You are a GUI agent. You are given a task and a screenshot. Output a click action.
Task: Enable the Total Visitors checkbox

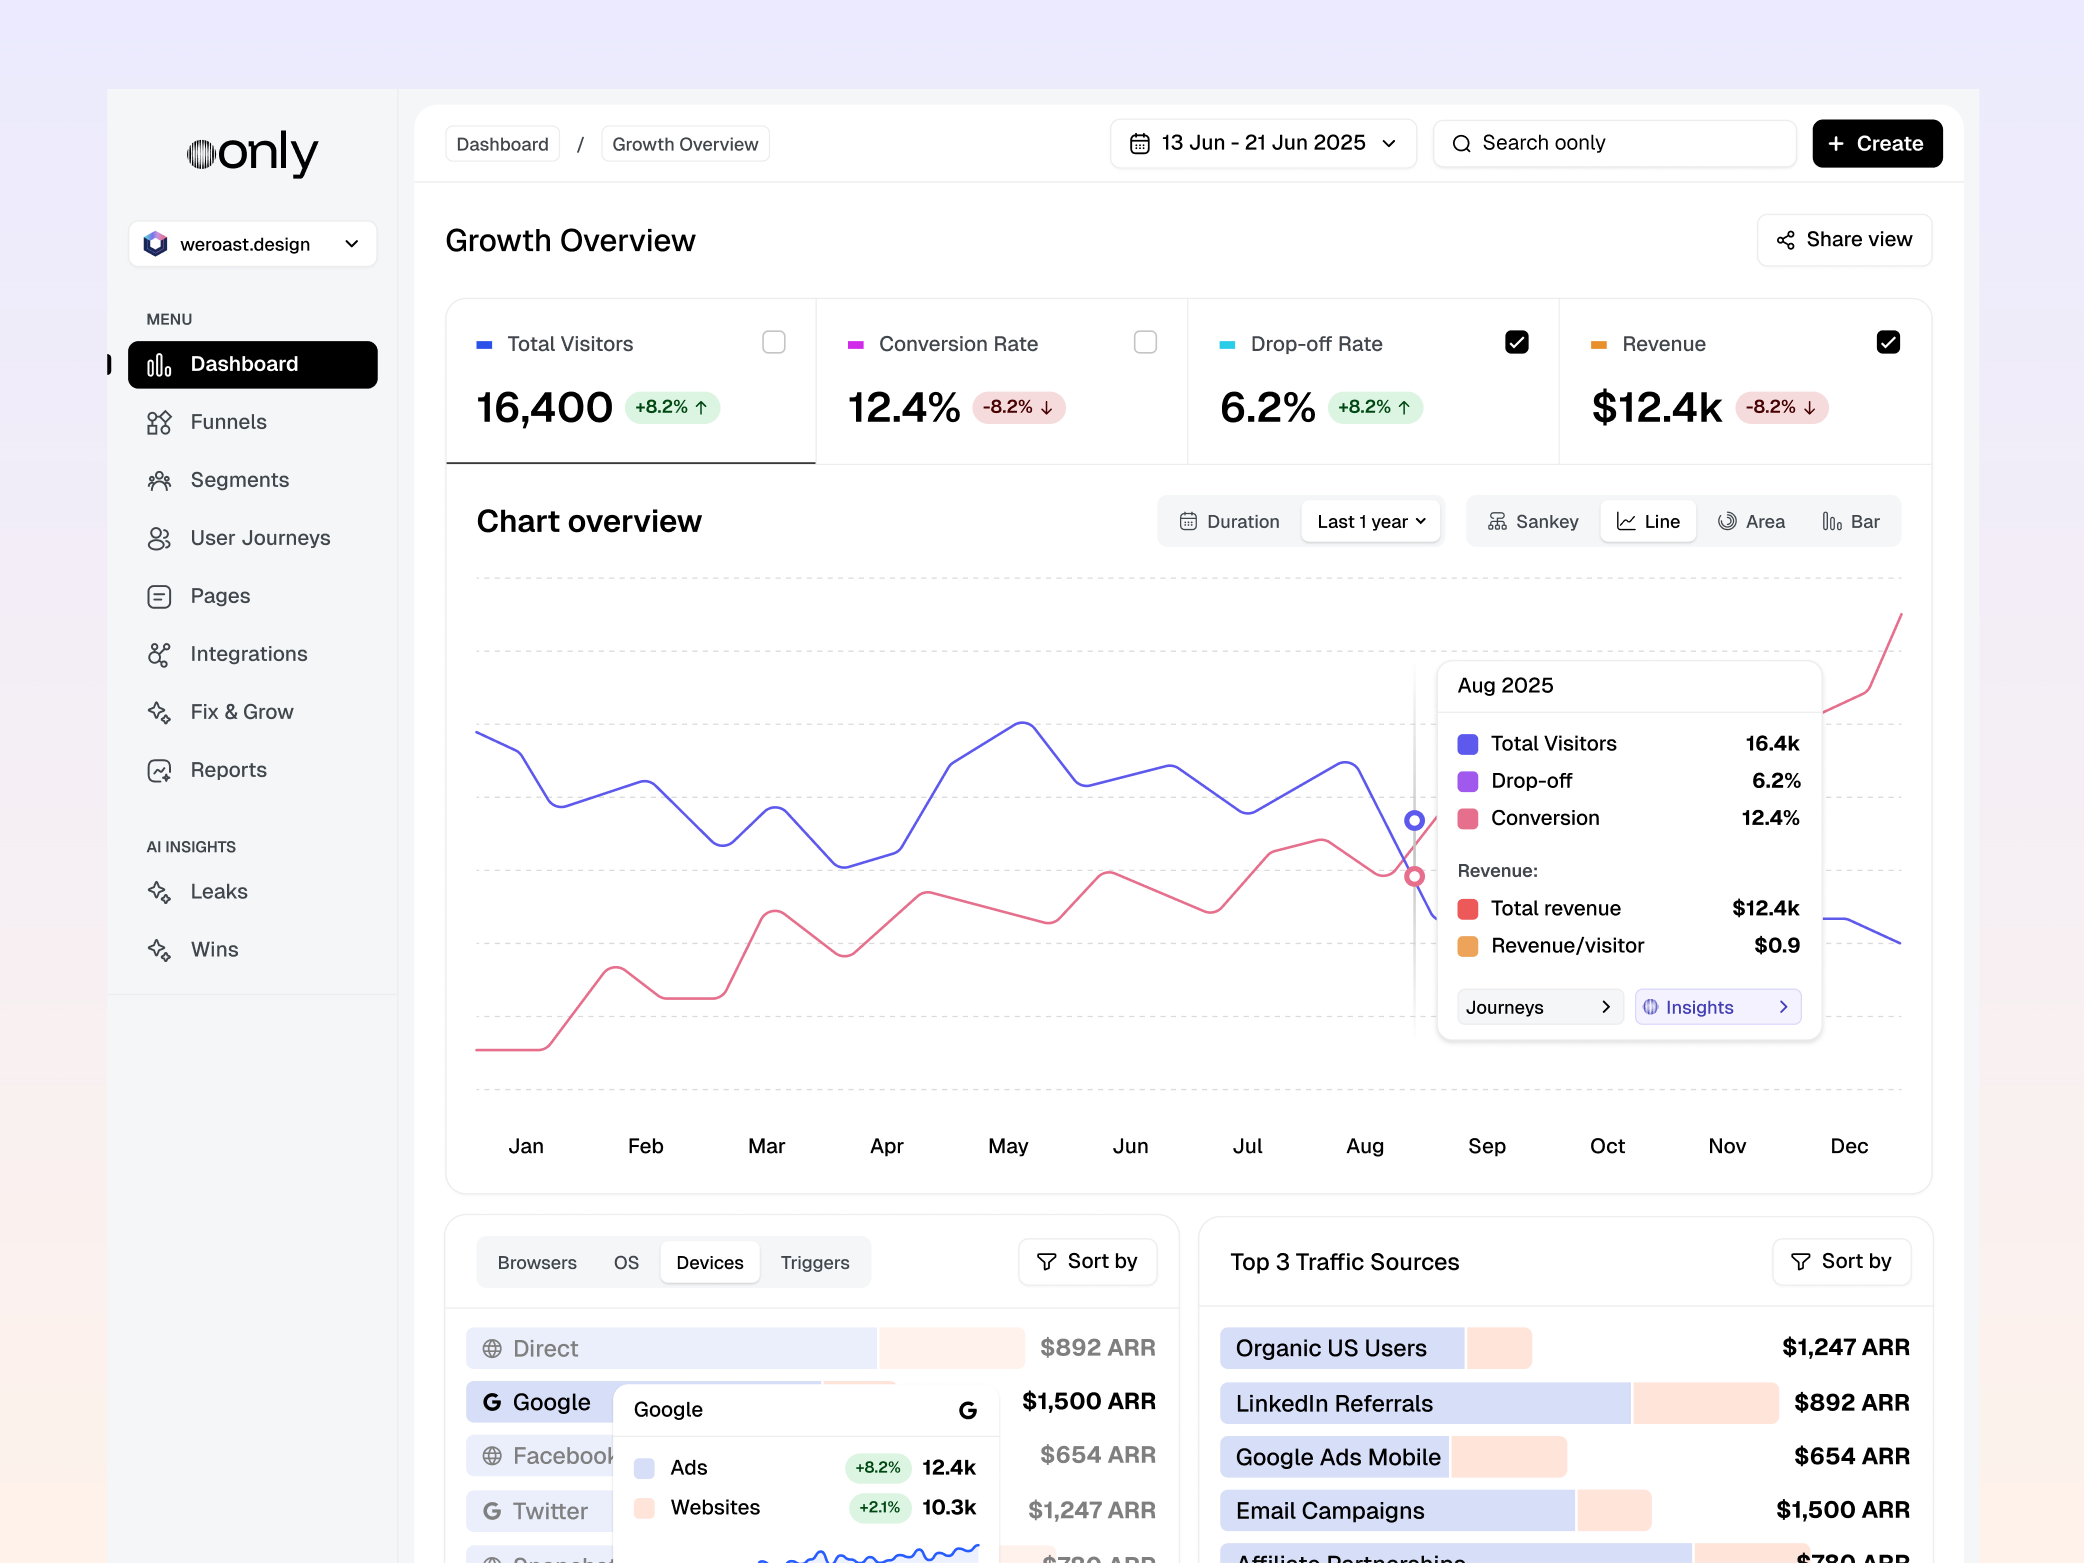(774, 343)
